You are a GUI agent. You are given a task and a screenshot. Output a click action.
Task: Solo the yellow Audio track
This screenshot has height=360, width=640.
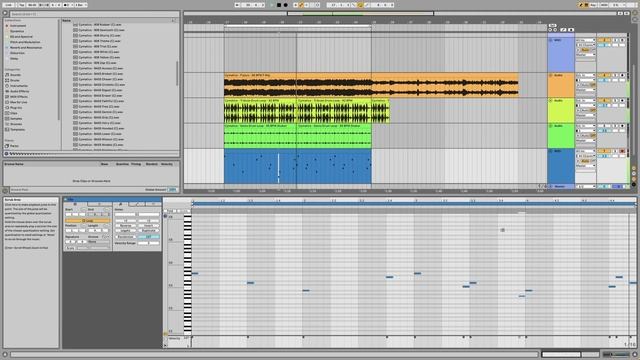coord(616,100)
